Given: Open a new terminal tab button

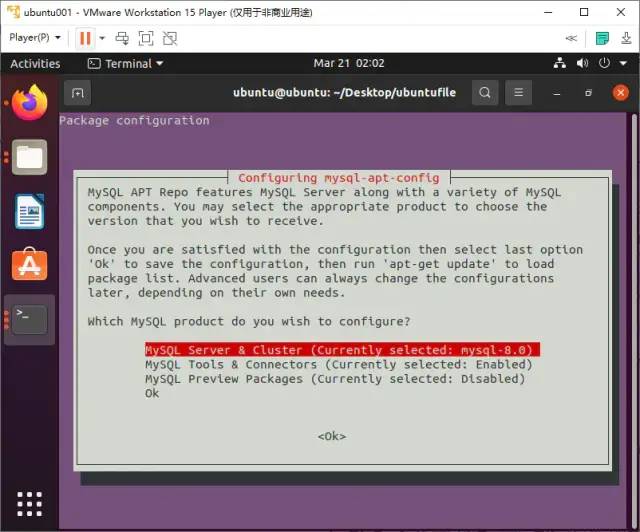Looking at the screenshot, I should 78,93.
